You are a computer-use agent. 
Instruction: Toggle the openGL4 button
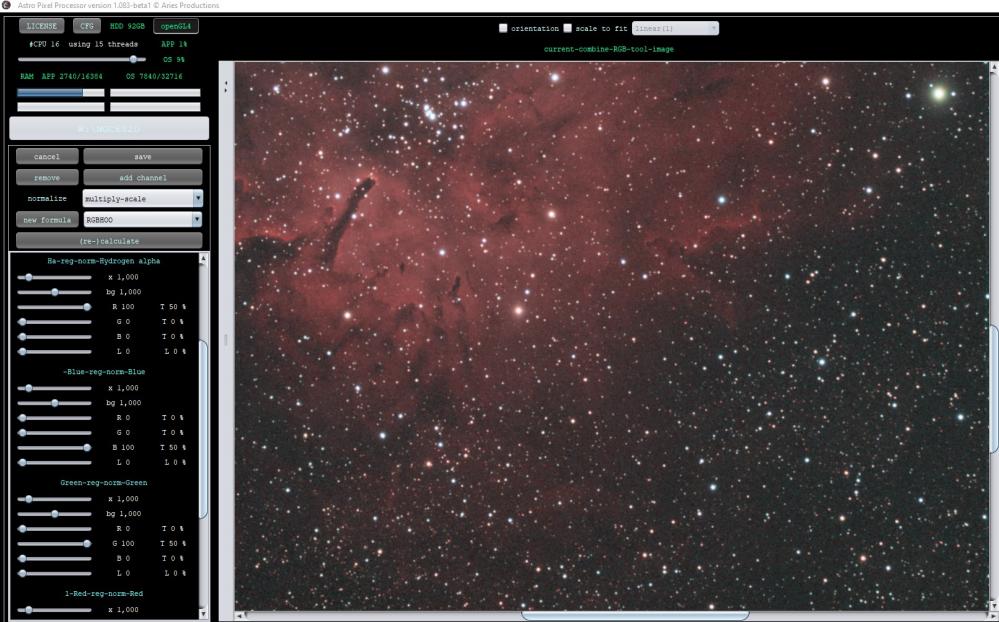(x=176, y=26)
